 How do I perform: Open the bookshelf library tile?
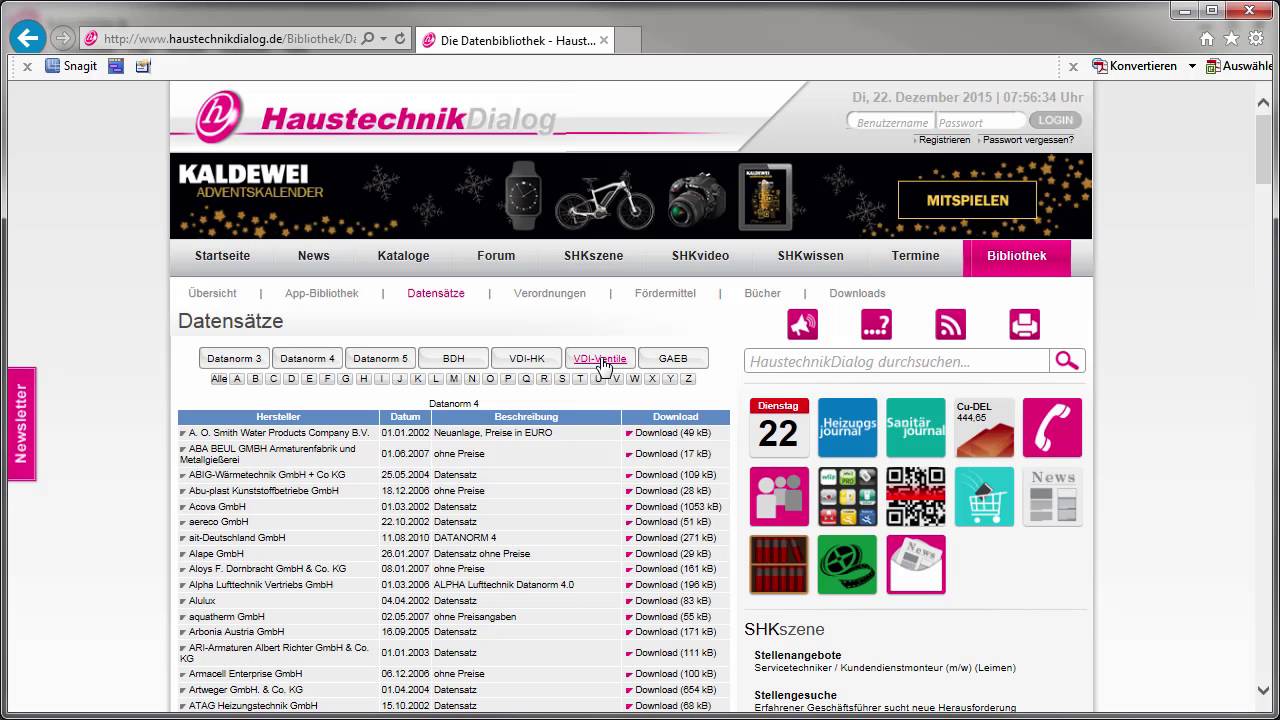(x=779, y=564)
